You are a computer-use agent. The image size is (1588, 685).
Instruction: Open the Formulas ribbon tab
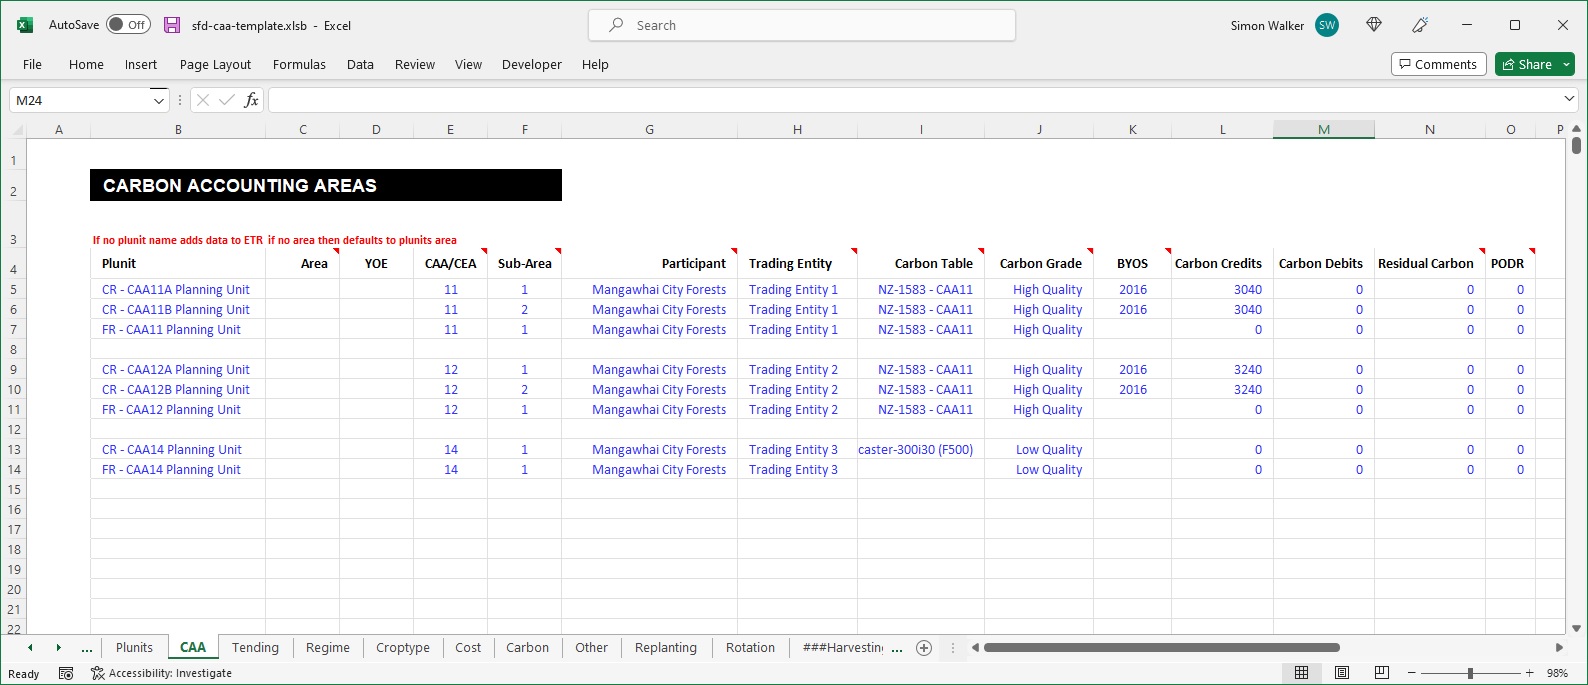(299, 64)
